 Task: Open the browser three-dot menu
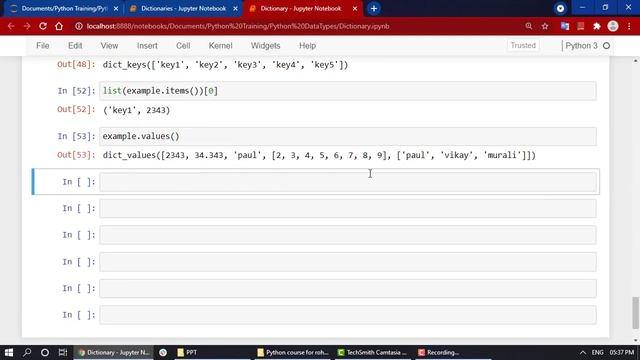pos(629,26)
